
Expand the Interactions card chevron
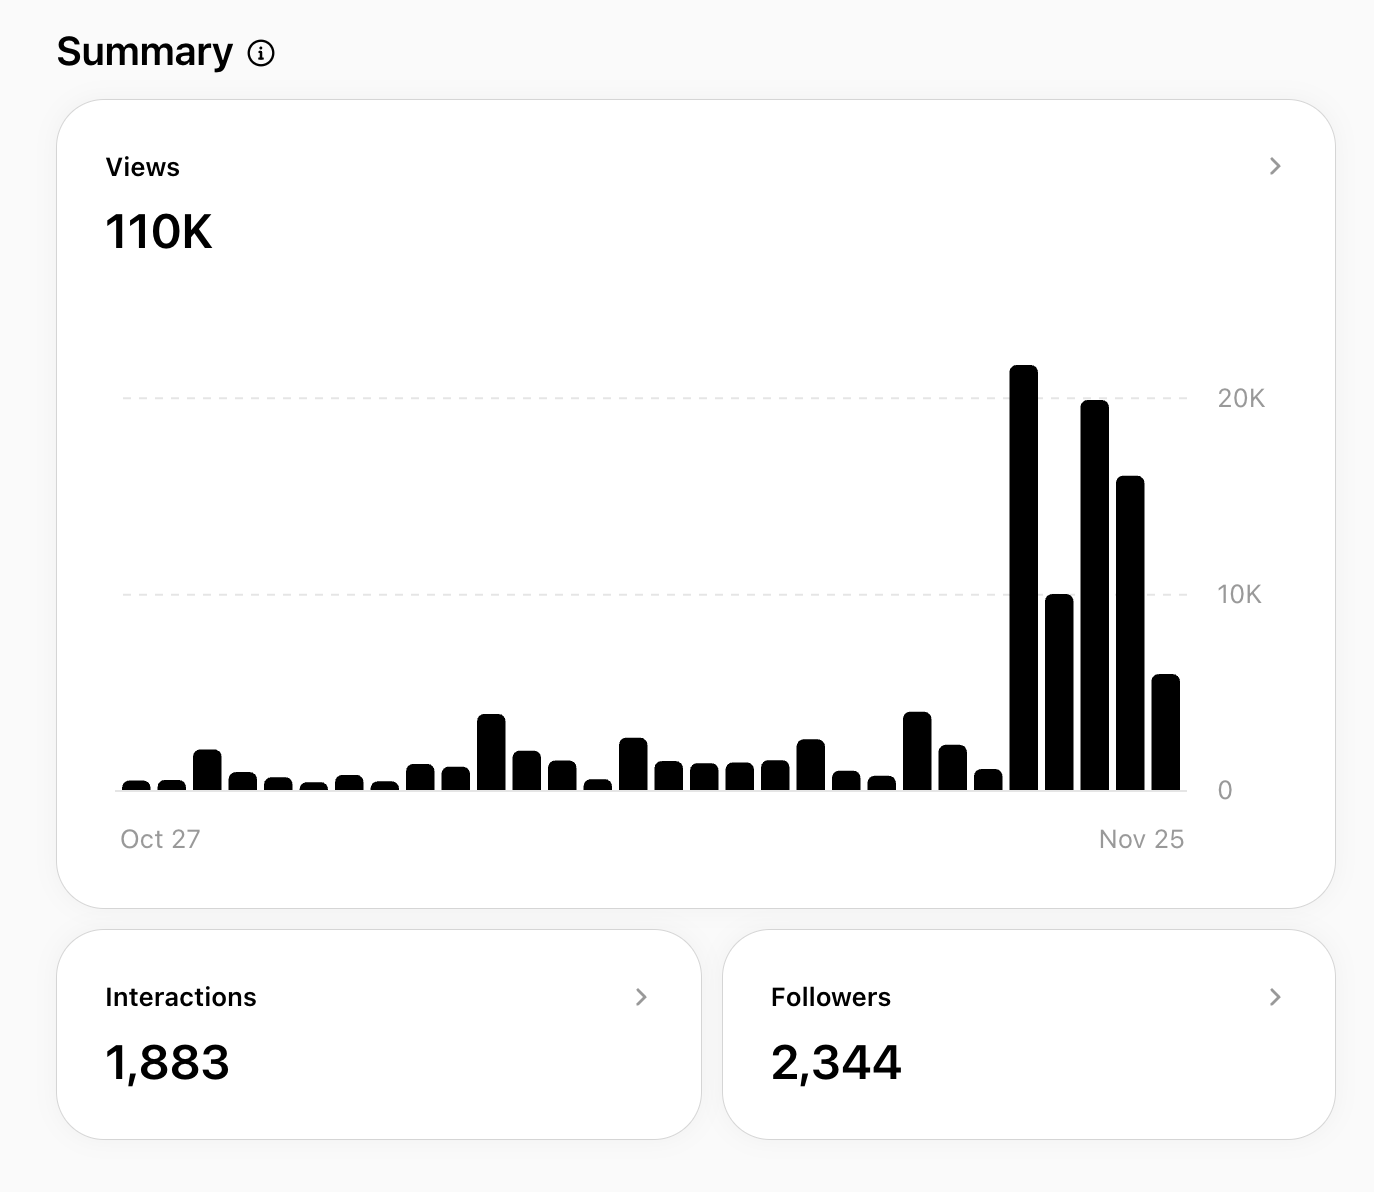pyautogui.click(x=641, y=997)
